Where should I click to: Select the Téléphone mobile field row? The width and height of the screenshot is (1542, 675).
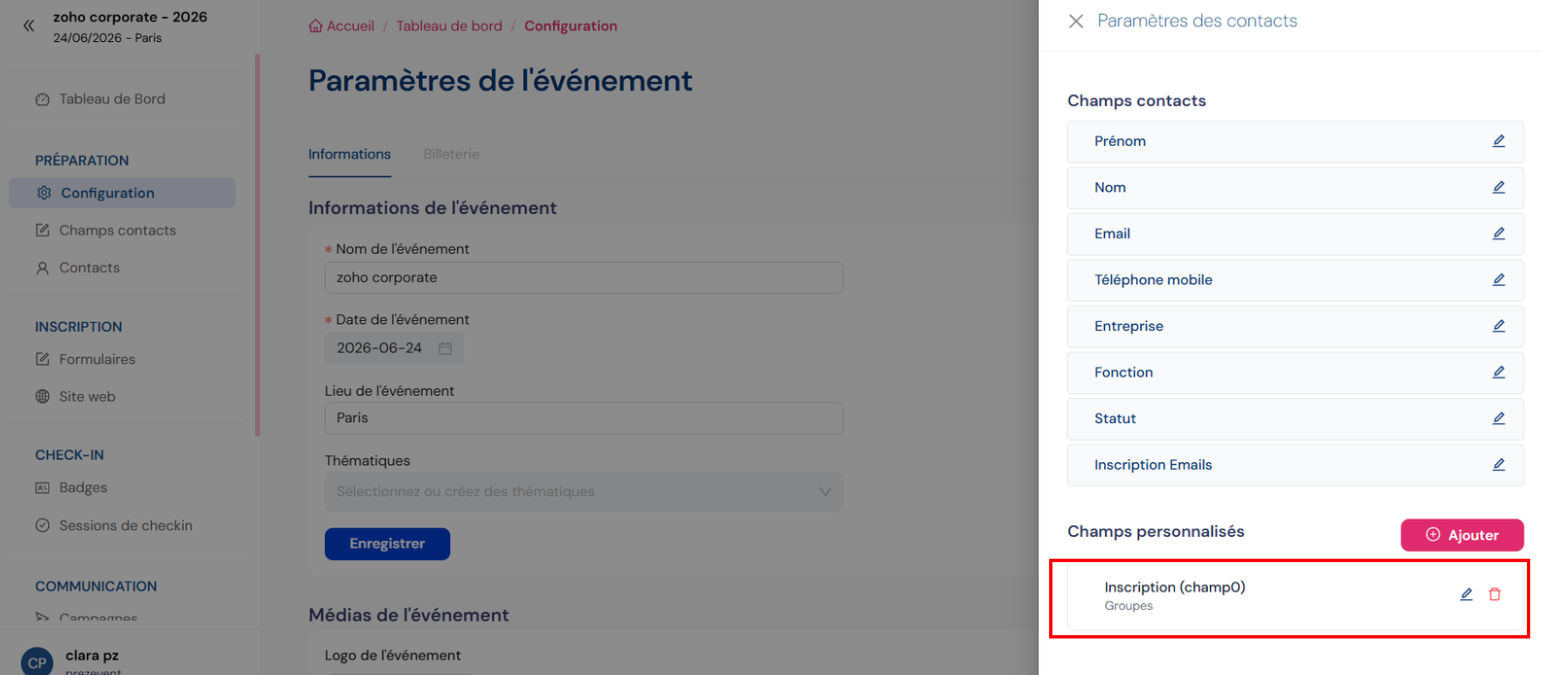coord(1295,280)
